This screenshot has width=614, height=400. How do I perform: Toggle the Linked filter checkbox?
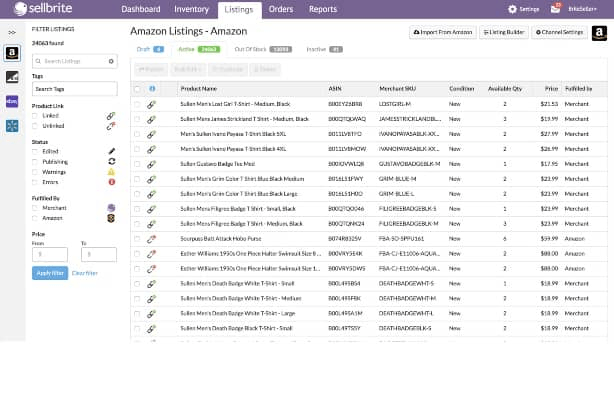(x=35, y=116)
